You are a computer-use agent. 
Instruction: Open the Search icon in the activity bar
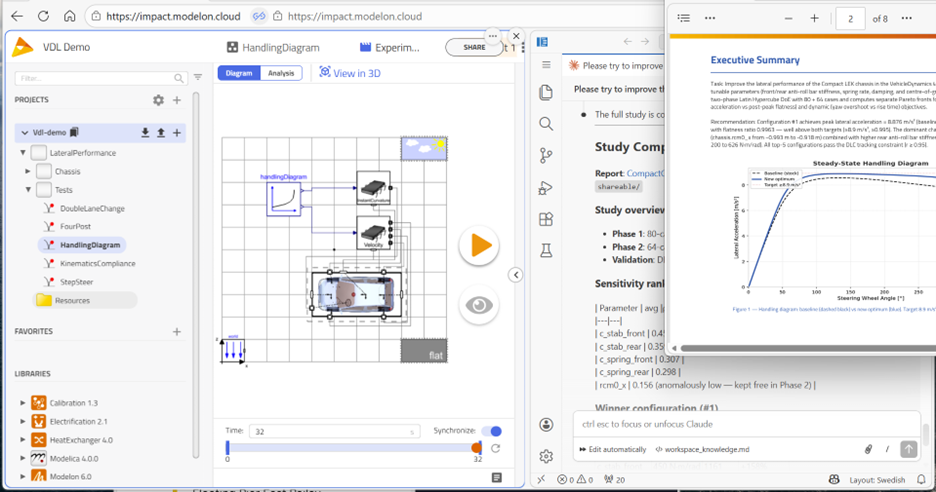(x=546, y=124)
